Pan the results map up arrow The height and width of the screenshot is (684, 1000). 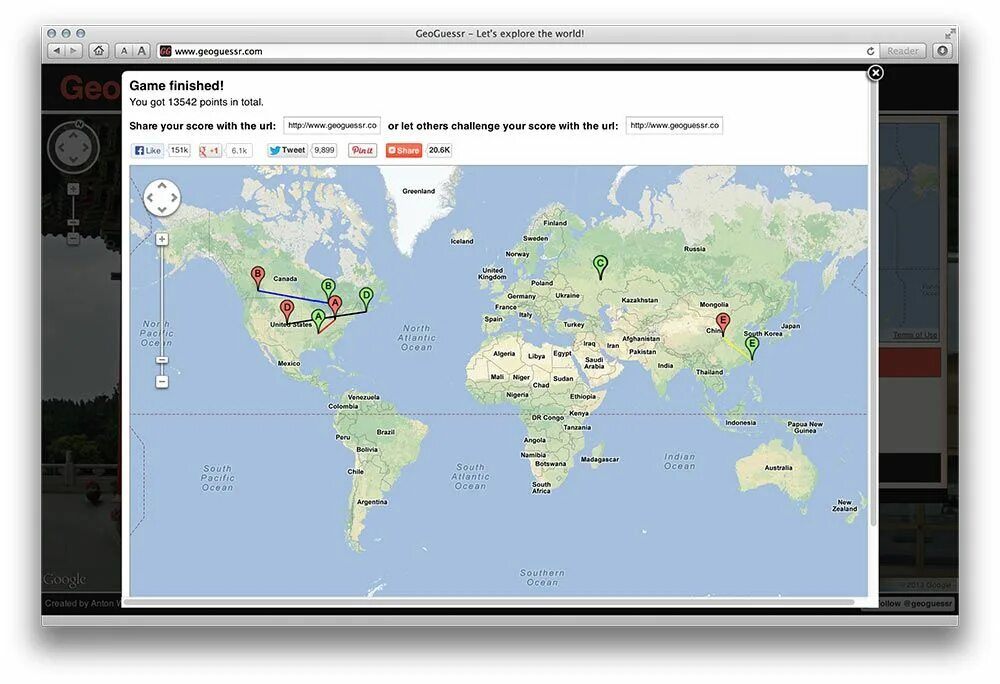(x=162, y=186)
